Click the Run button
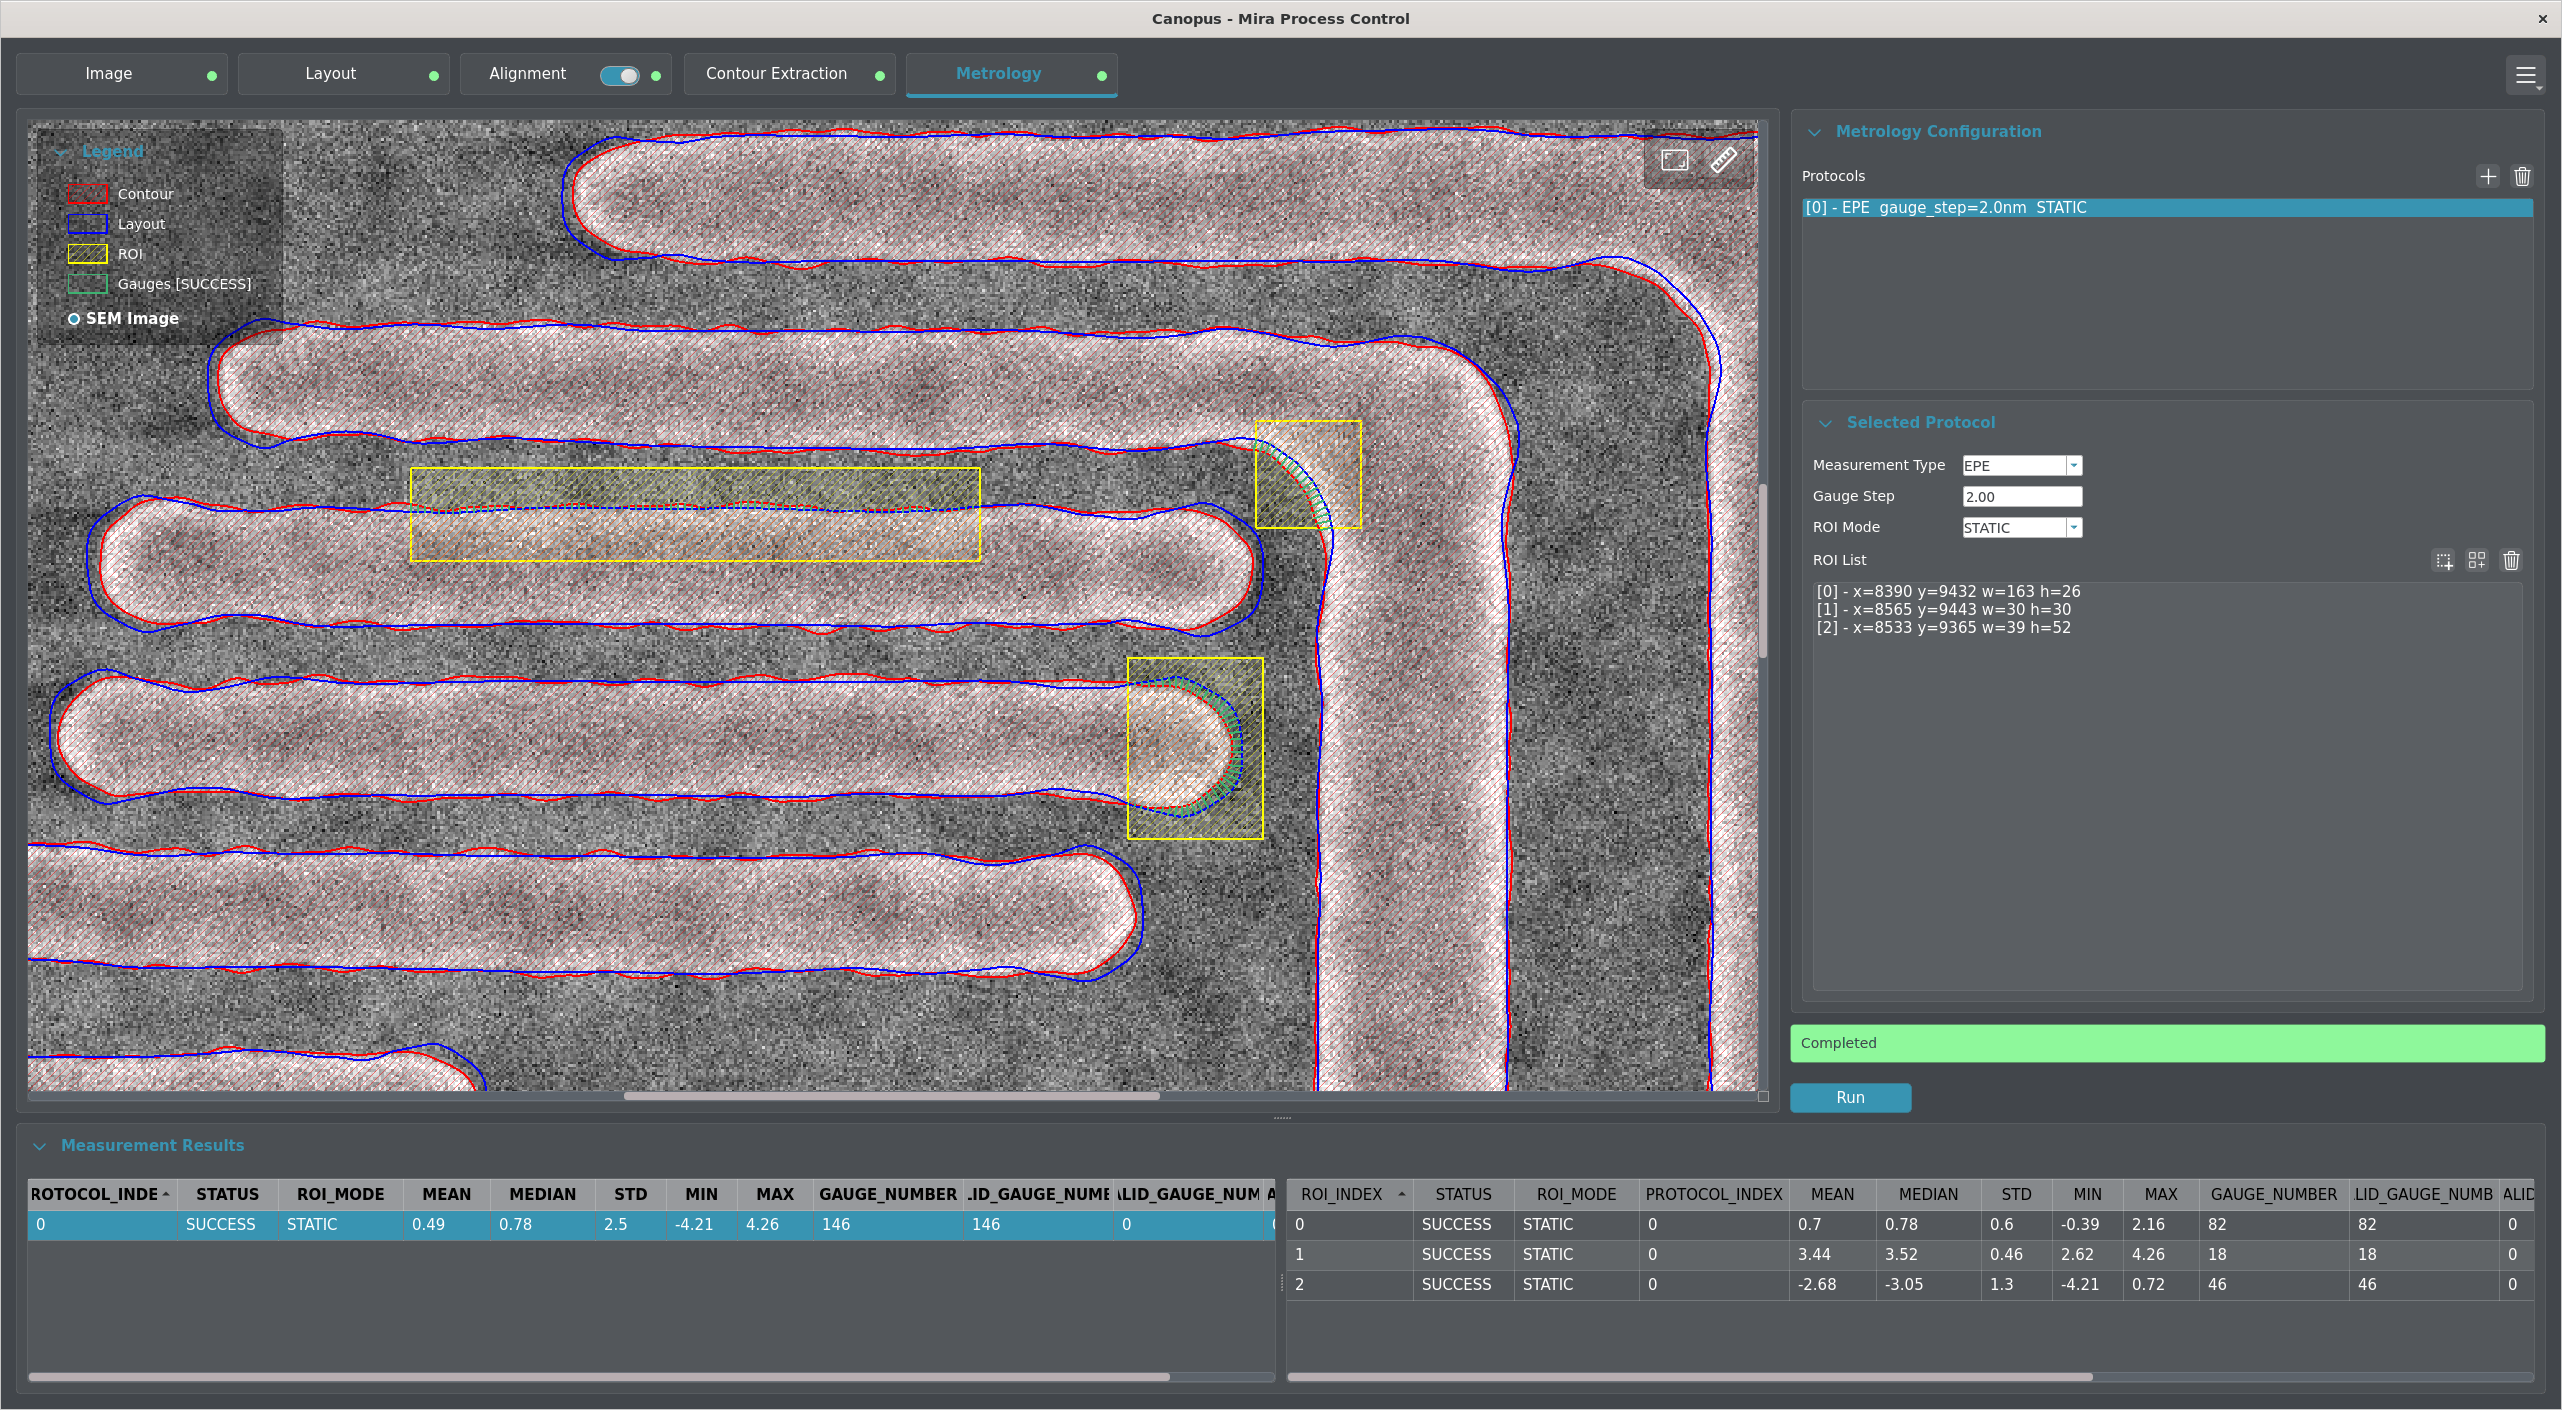This screenshot has width=2562, height=1410. click(1849, 1097)
